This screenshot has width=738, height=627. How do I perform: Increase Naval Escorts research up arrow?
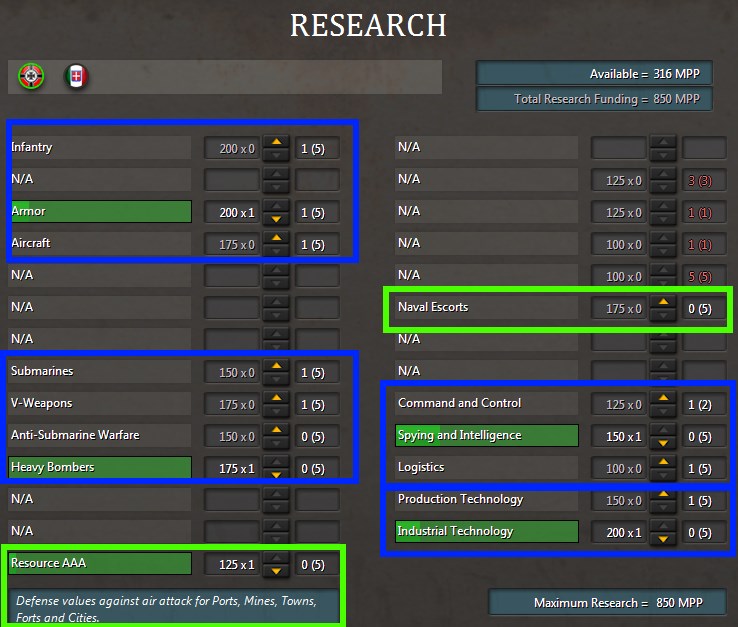(663, 302)
